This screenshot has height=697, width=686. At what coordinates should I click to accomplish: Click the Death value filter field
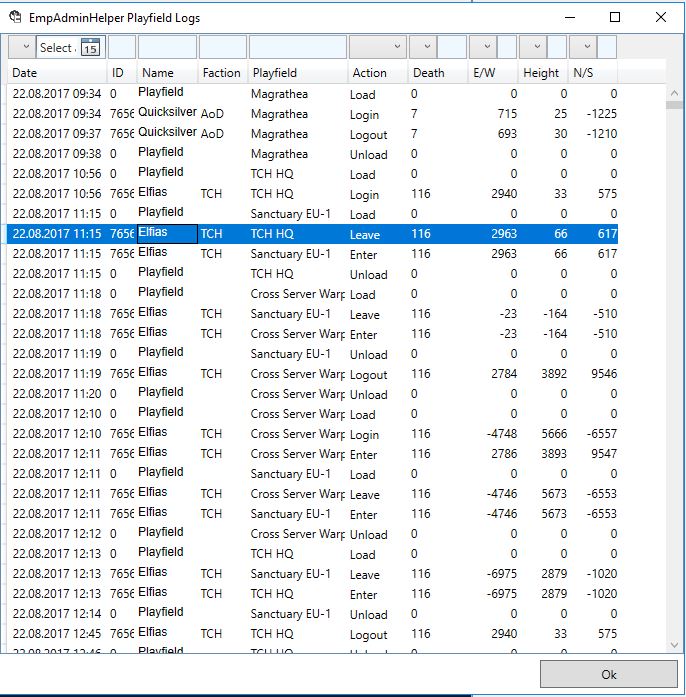coord(452,47)
